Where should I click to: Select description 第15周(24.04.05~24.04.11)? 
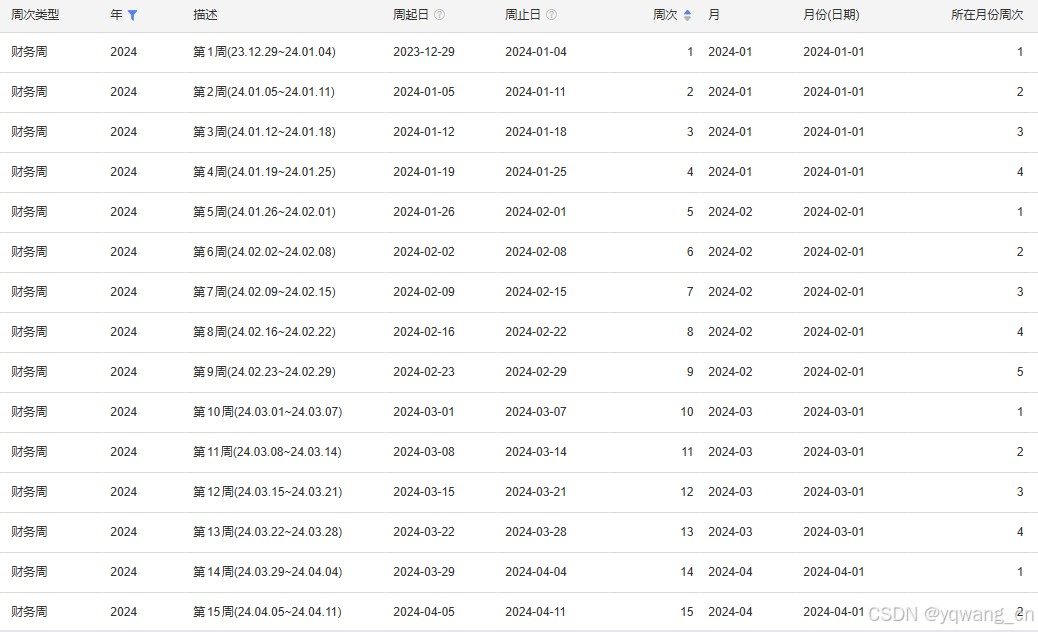tap(267, 611)
